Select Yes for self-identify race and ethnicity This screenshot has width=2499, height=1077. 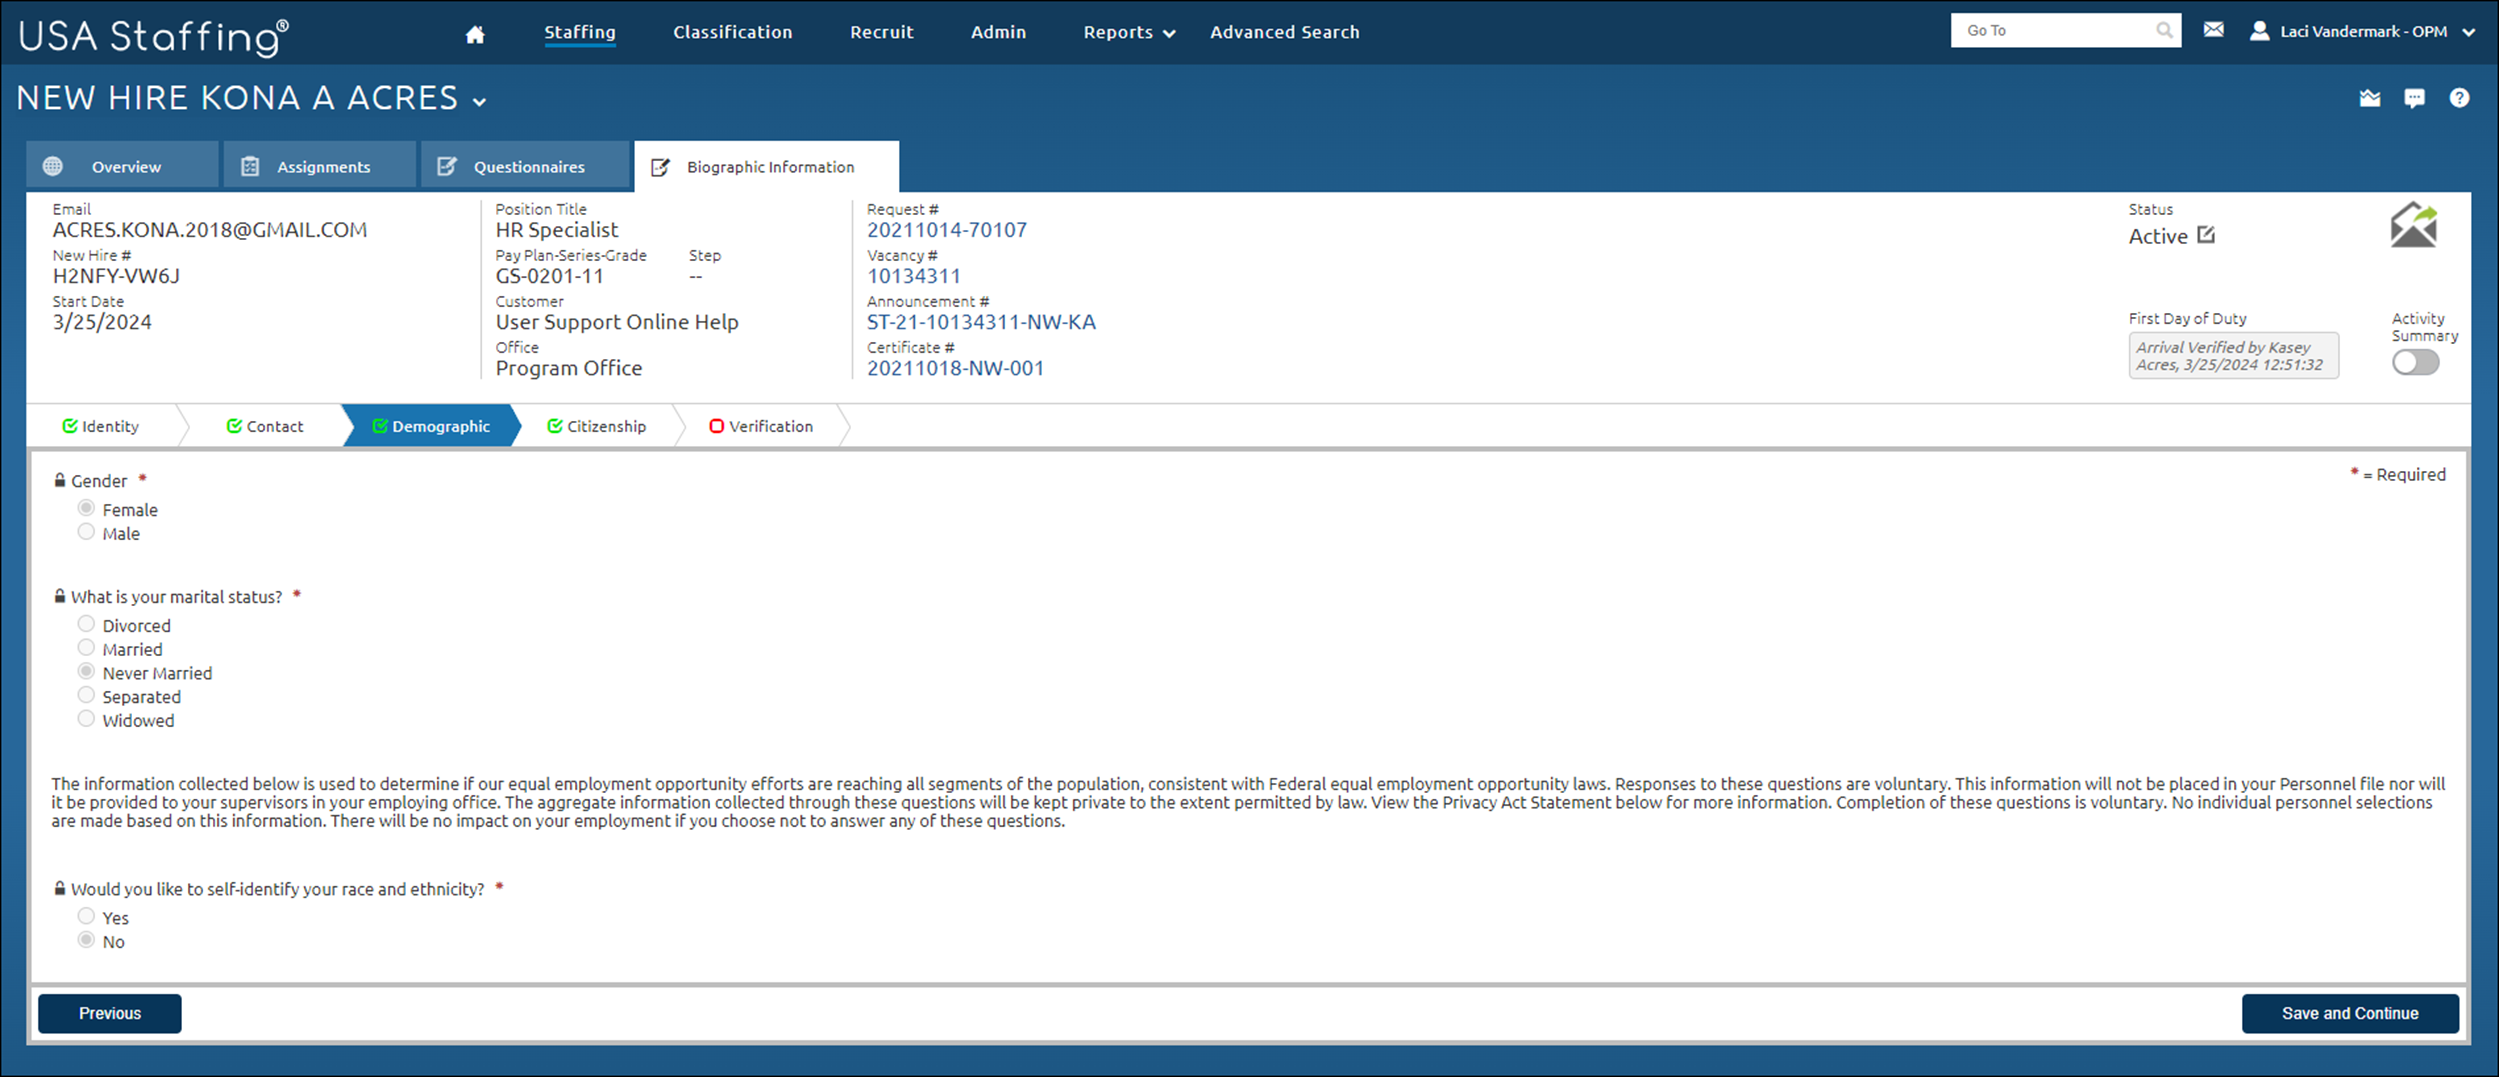click(86, 916)
